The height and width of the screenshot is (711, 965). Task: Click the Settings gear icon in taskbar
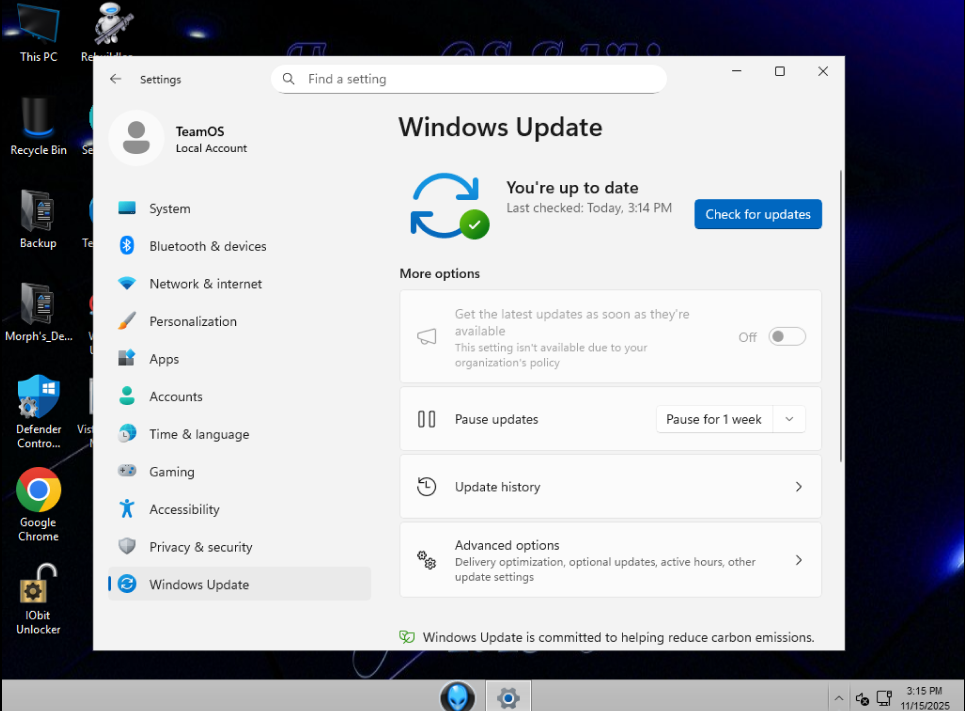coord(508,697)
